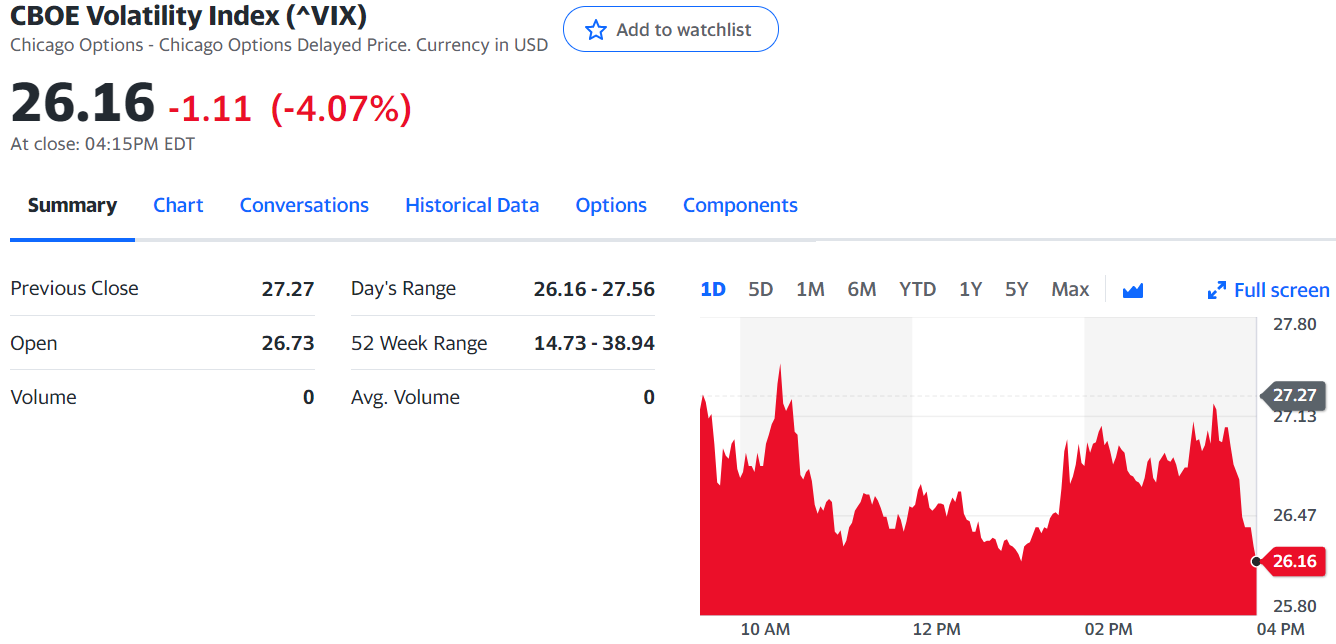The height and width of the screenshot is (644, 1336).
Task: Open the chart type area-chart icon
Action: click(1133, 290)
